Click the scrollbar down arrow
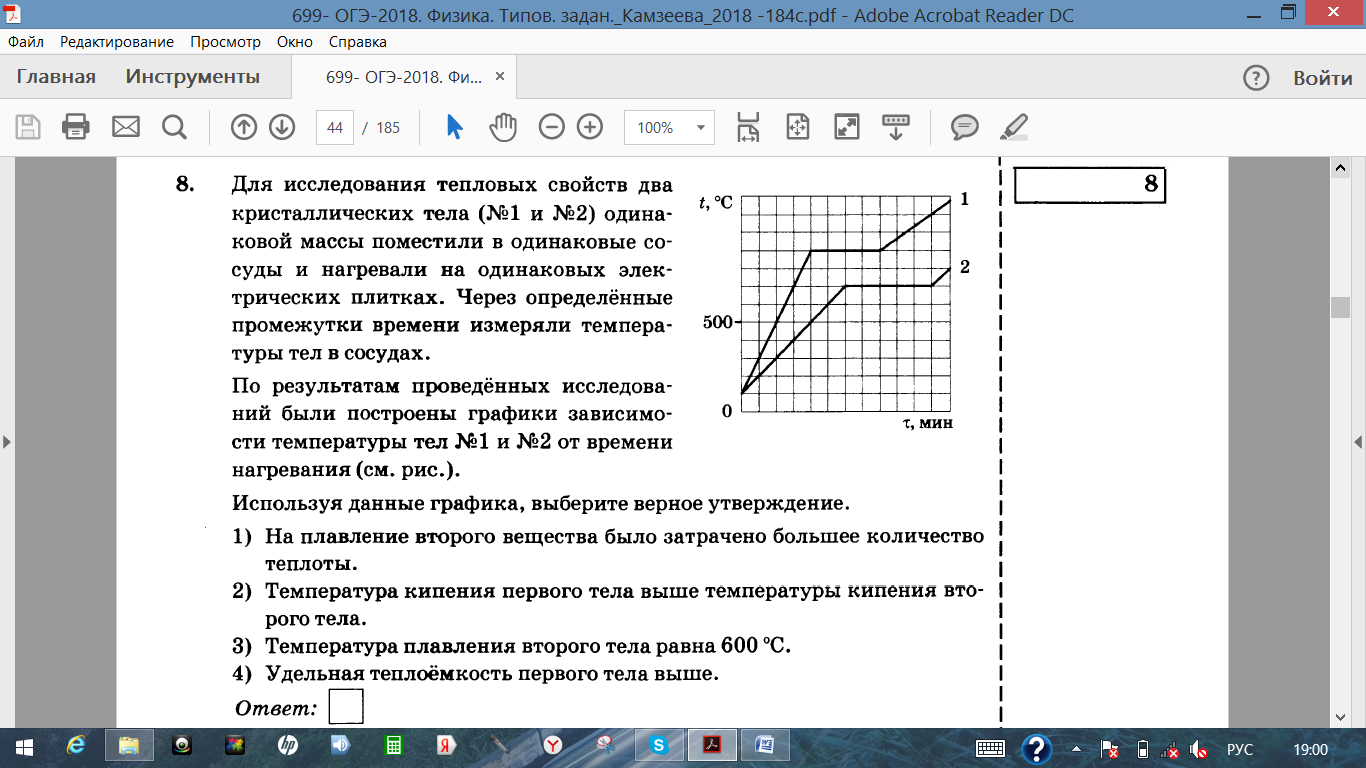The width and height of the screenshot is (1366, 768). click(1340, 716)
